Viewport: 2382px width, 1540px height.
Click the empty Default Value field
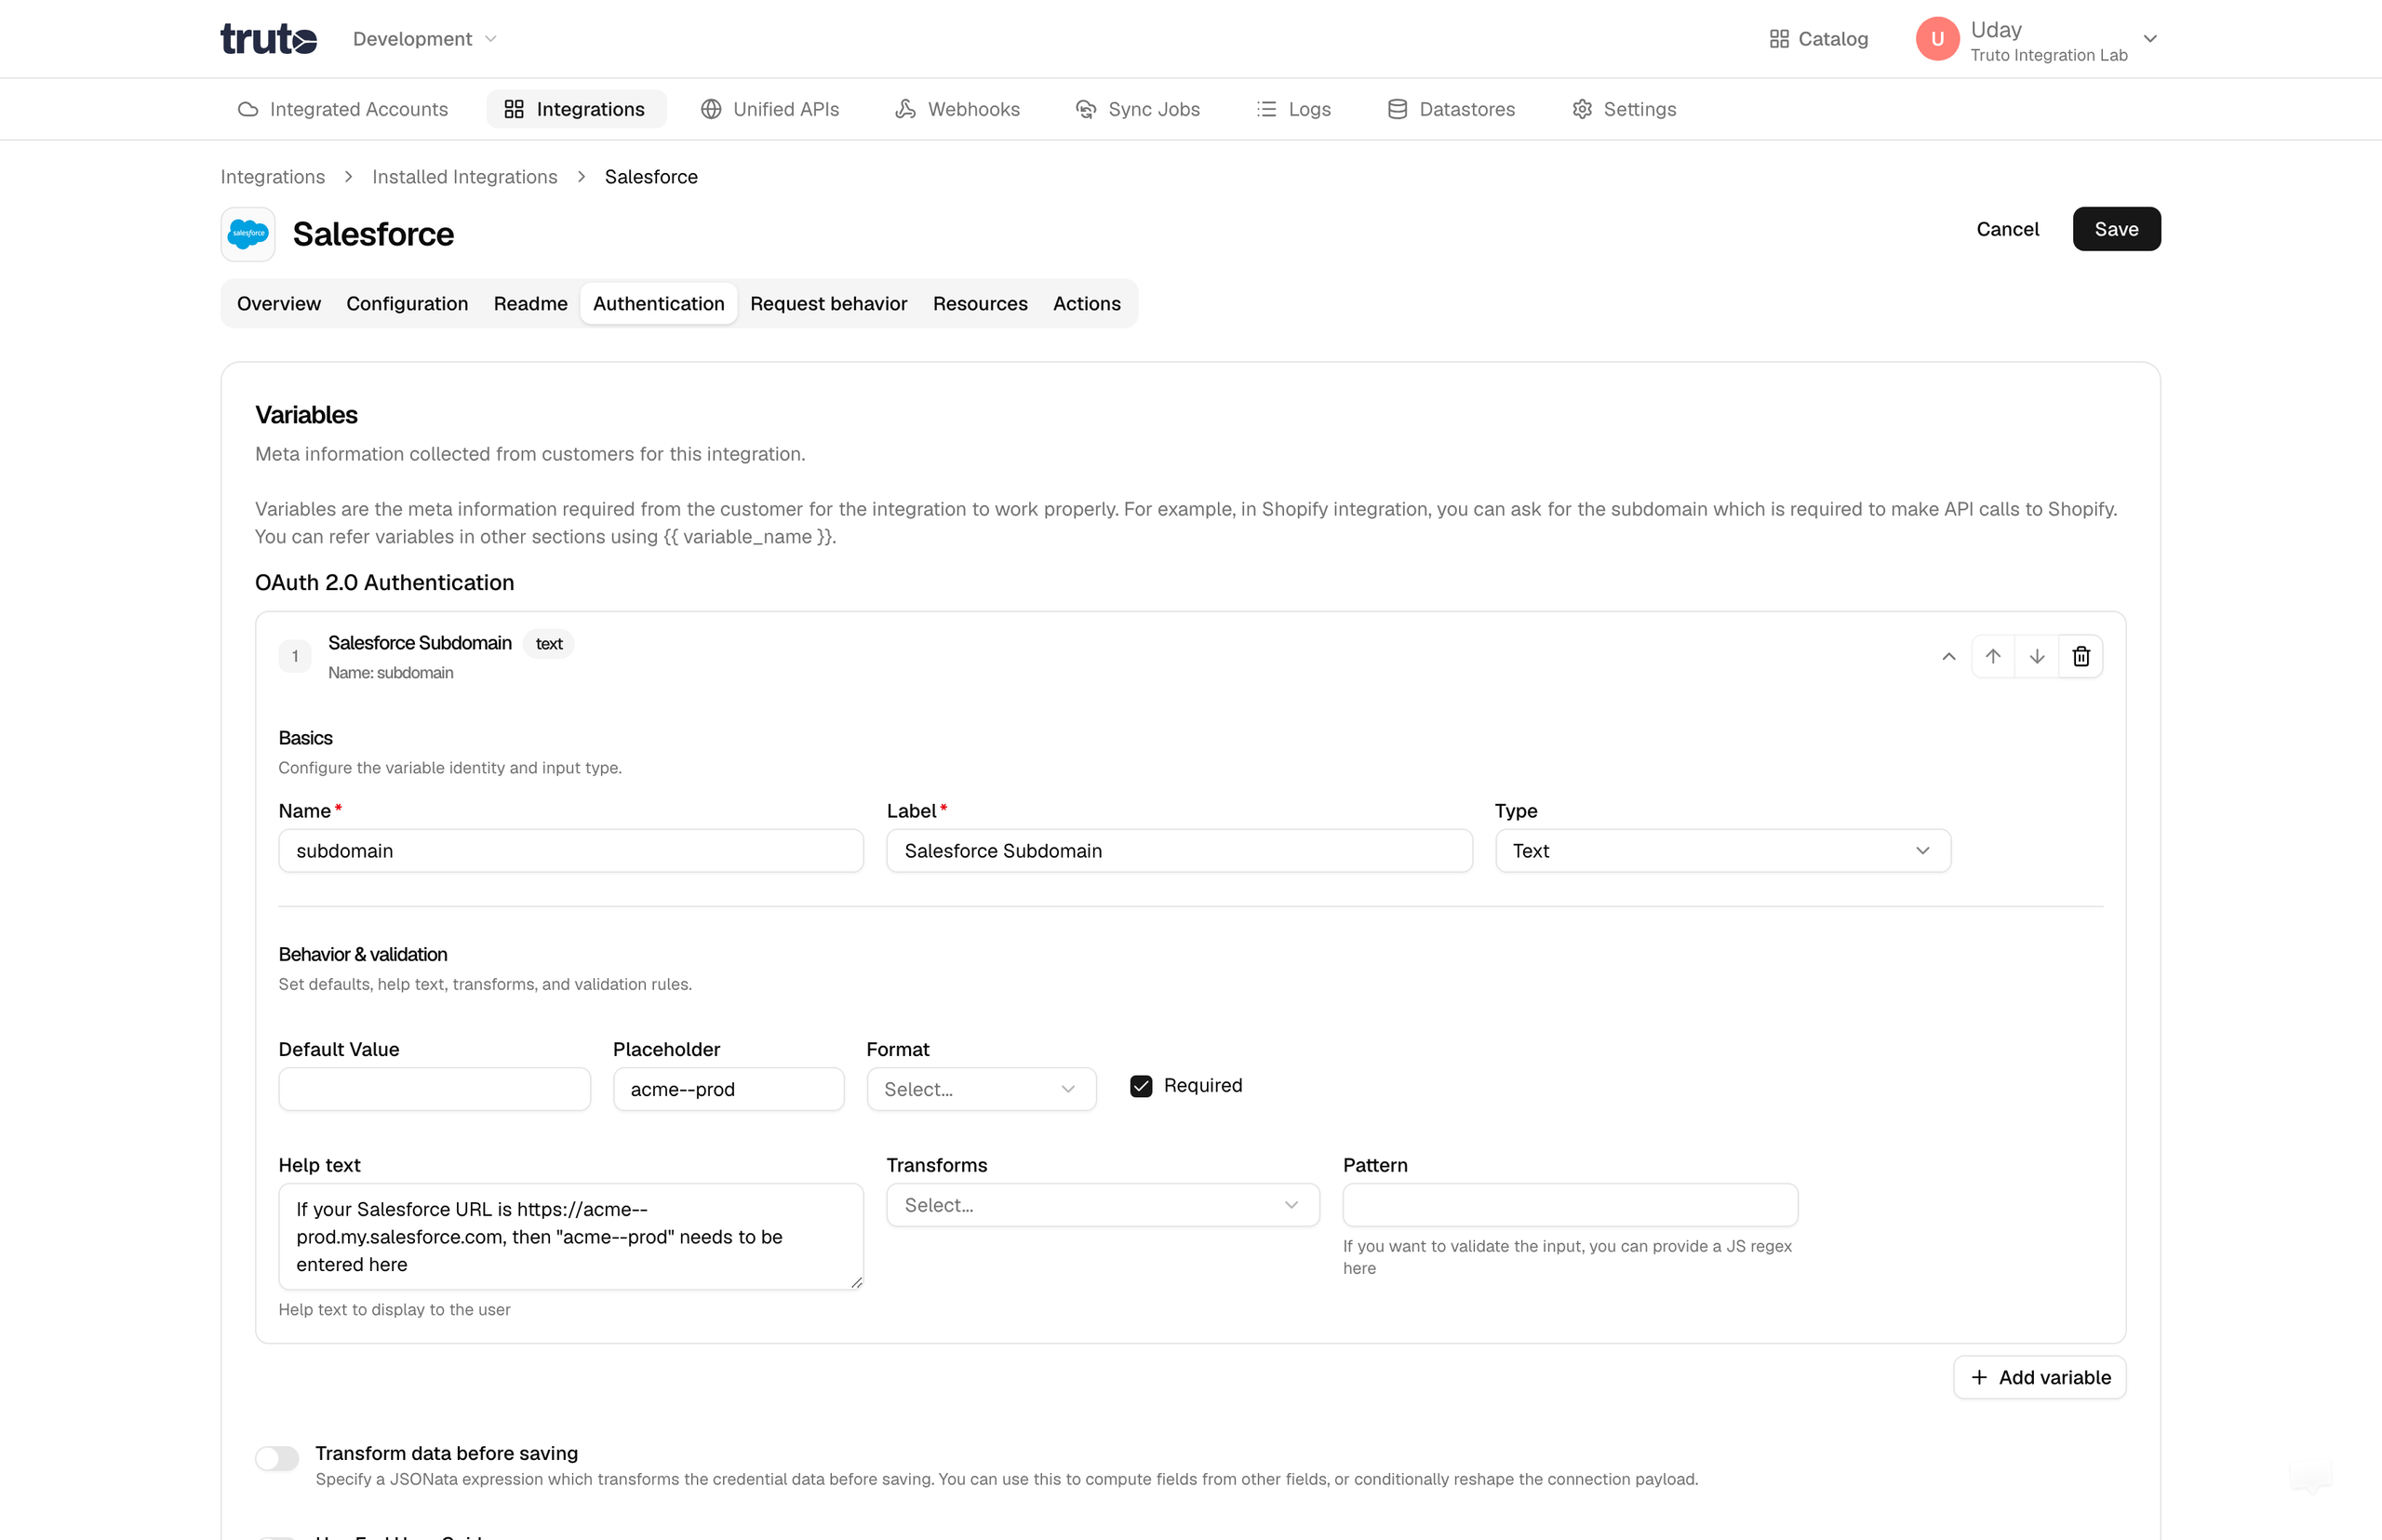434,1089
